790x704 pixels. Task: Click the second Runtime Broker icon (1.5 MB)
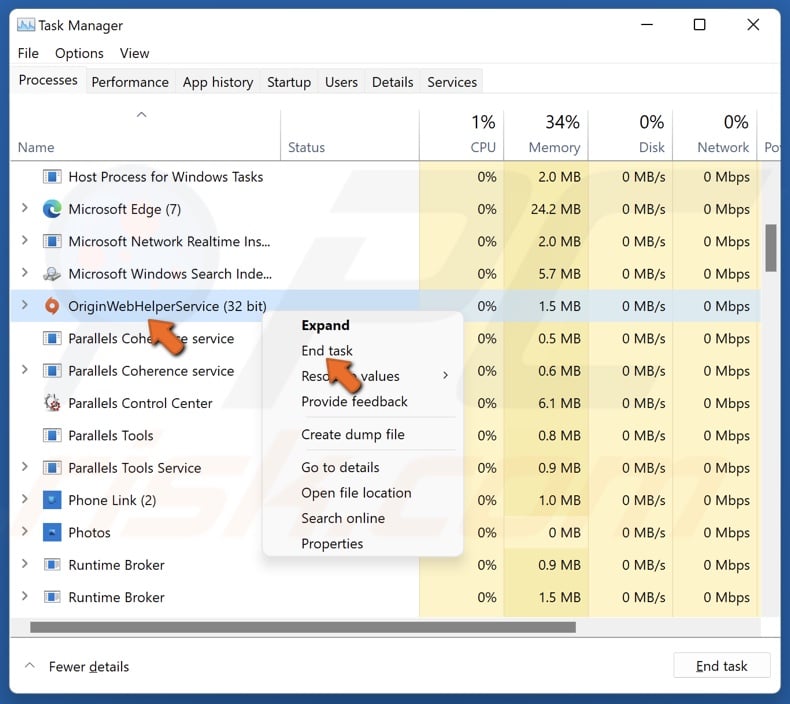click(x=52, y=597)
